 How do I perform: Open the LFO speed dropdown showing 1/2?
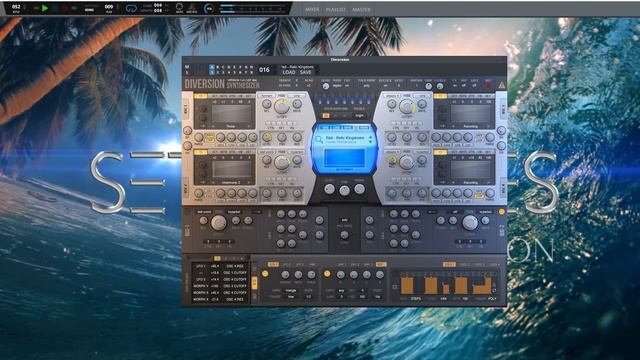click(x=309, y=297)
